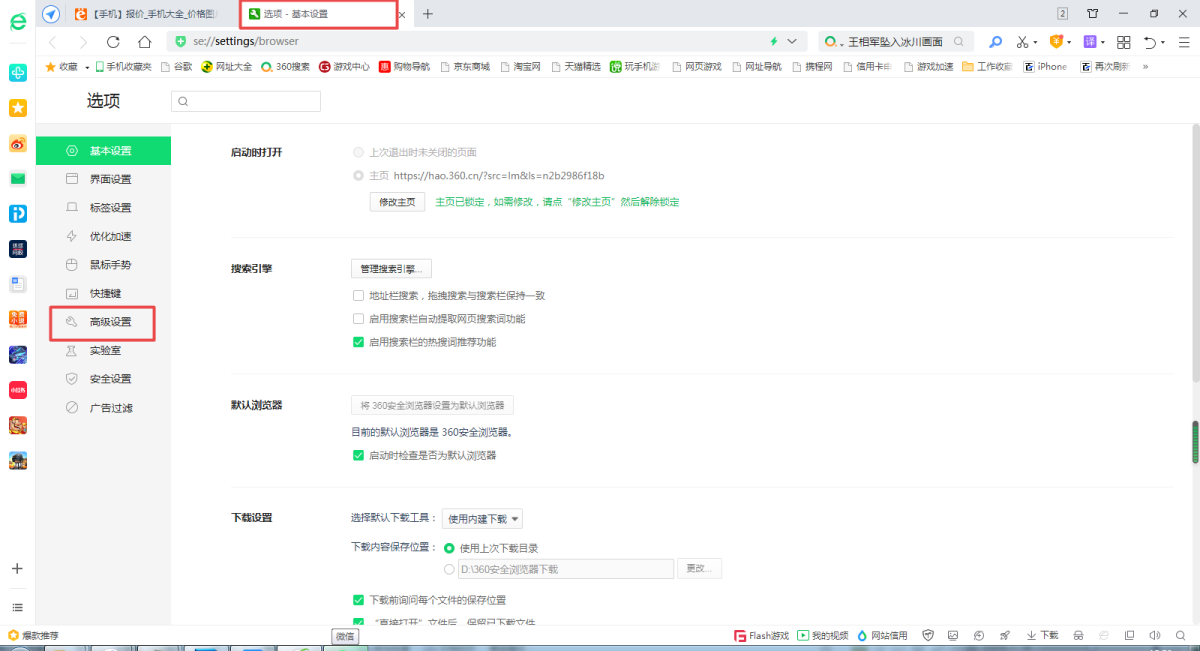The width and height of the screenshot is (1200, 651).
Task: Click inside the options search field
Action: tap(247, 101)
